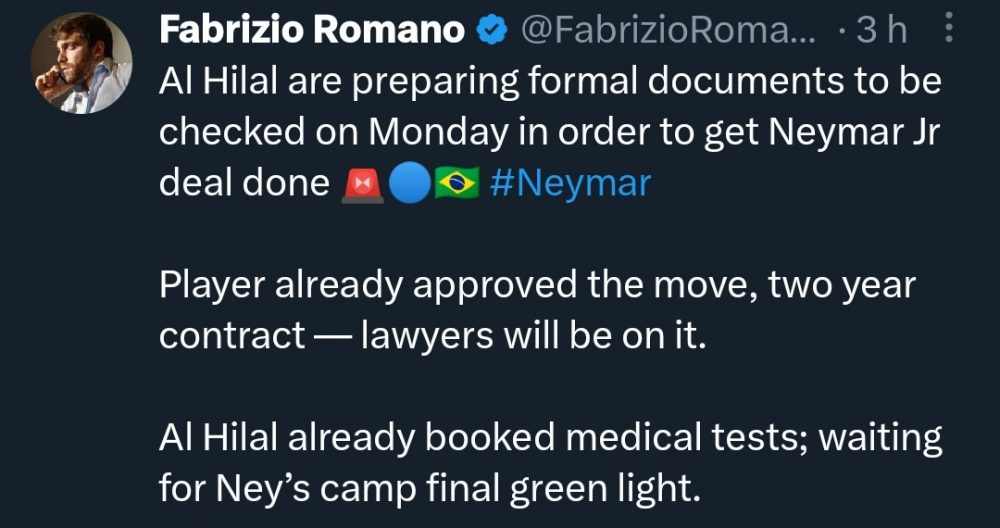Click the red siren emoji
1000x528 pixels.
pyautogui.click(x=362, y=185)
